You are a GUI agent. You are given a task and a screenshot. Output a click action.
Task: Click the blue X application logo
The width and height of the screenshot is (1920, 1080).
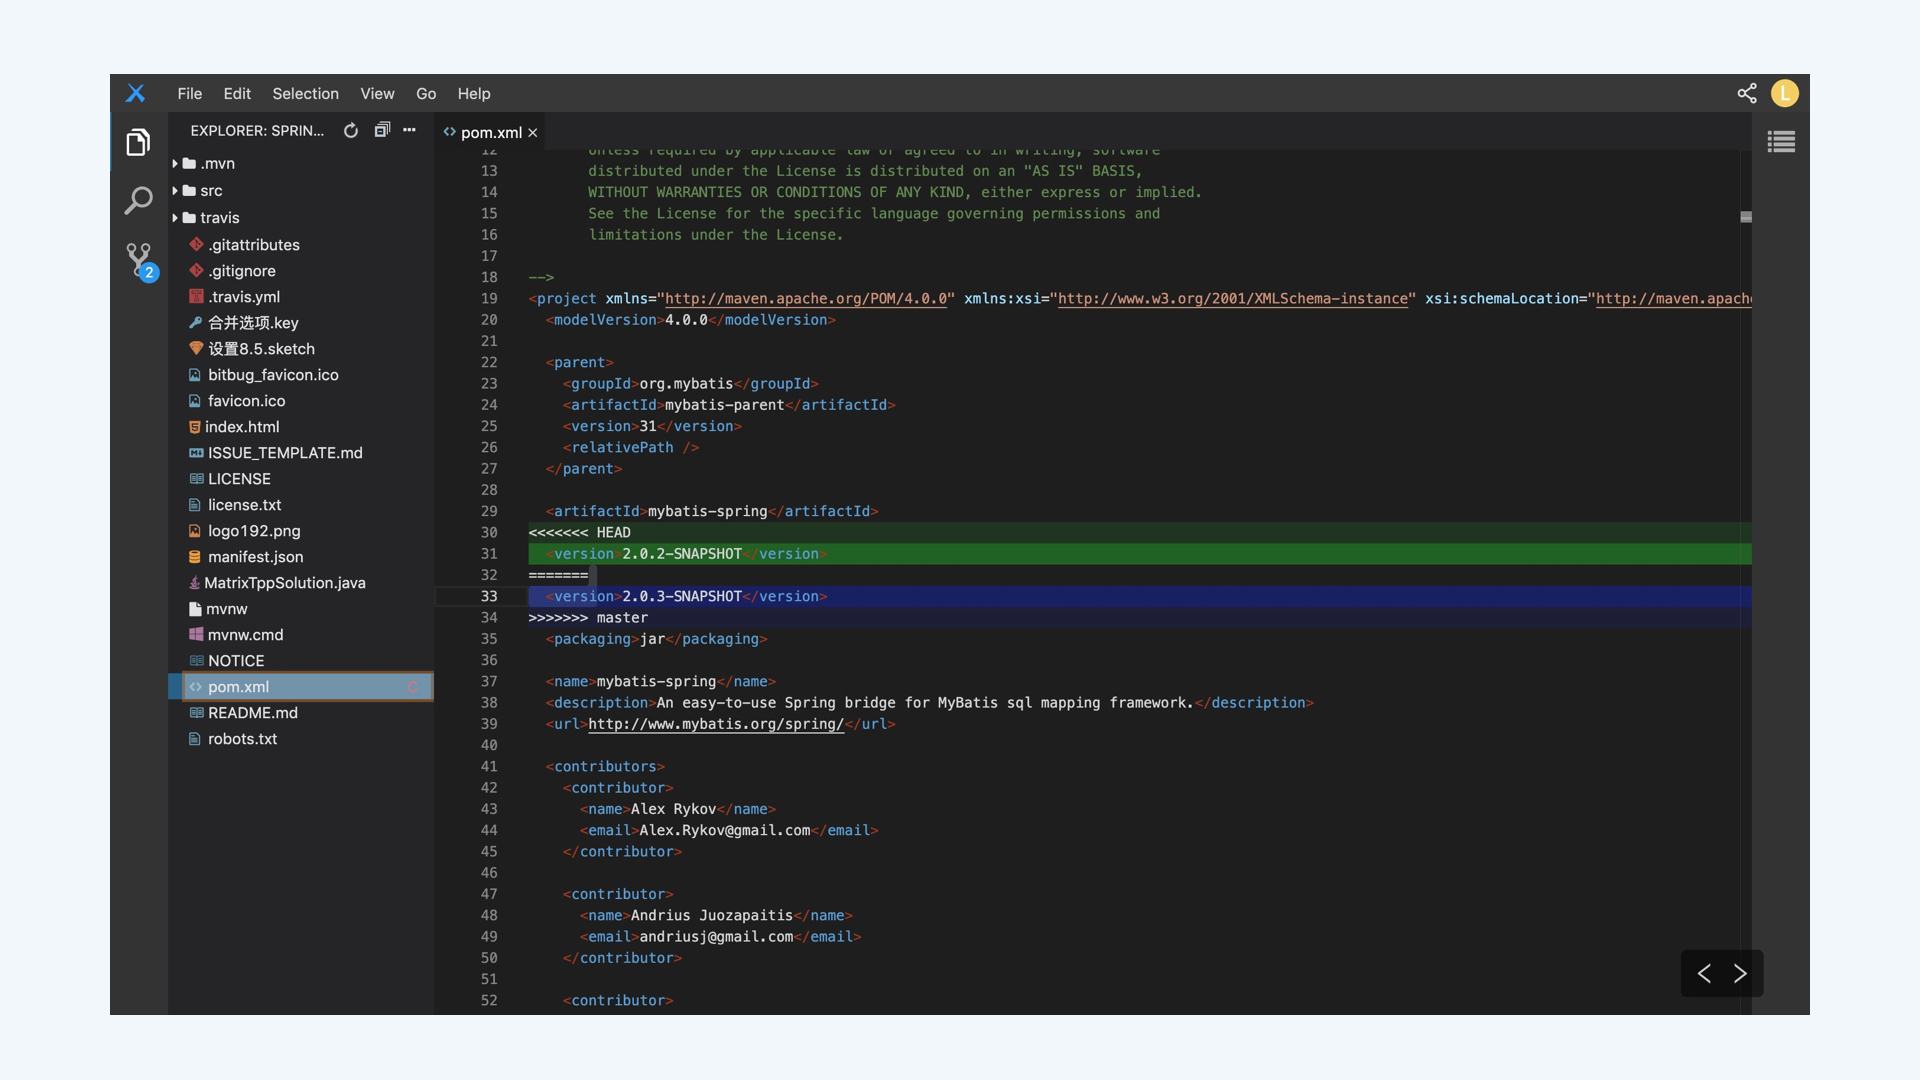[136, 93]
